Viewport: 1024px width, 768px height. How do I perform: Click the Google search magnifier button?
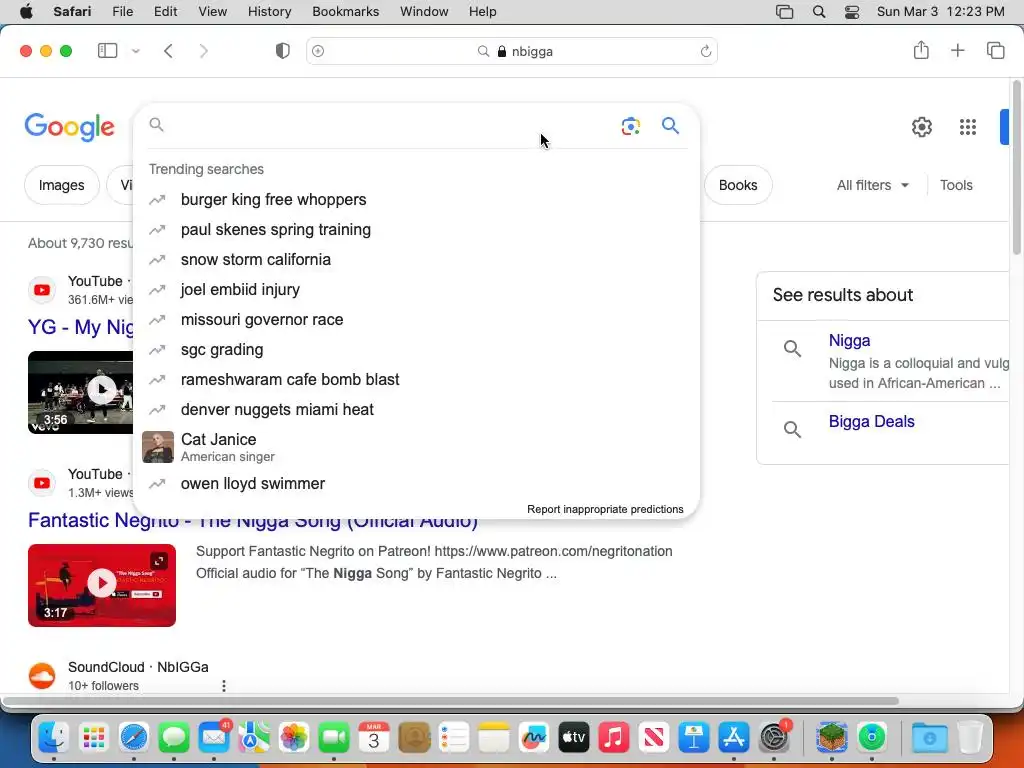670,125
